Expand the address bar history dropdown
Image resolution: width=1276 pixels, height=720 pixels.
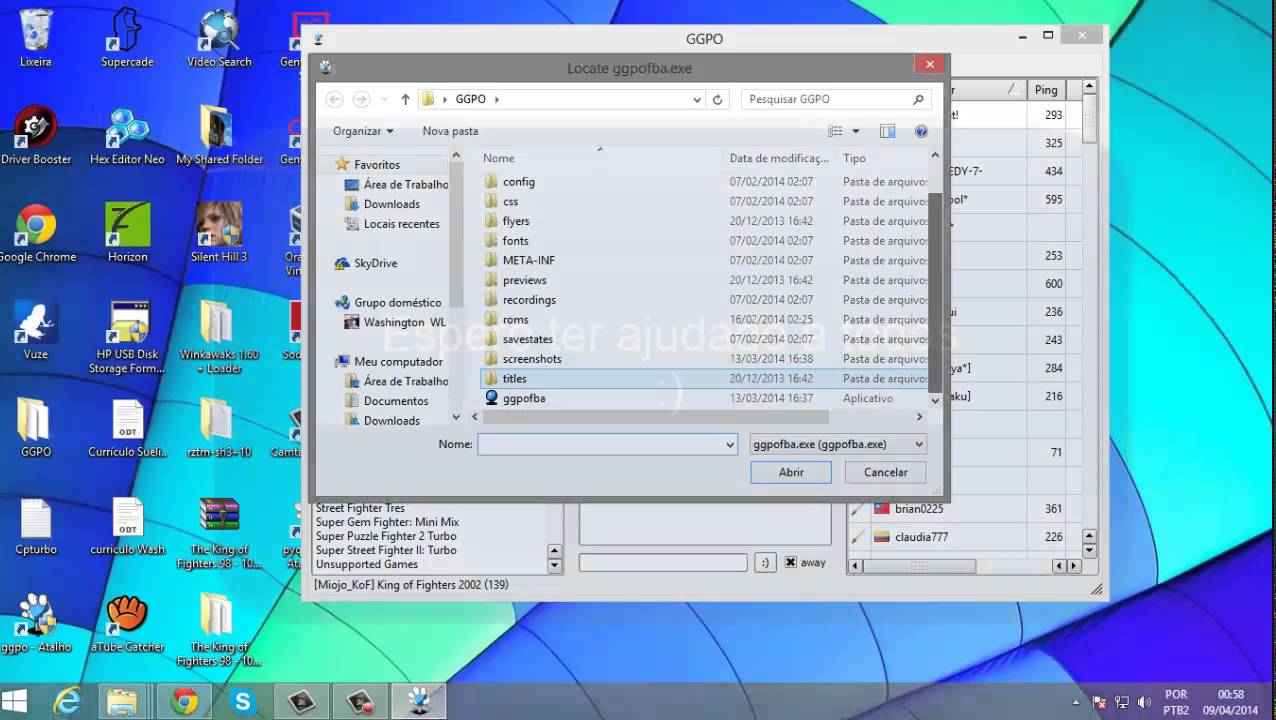(x=697, y=99)
